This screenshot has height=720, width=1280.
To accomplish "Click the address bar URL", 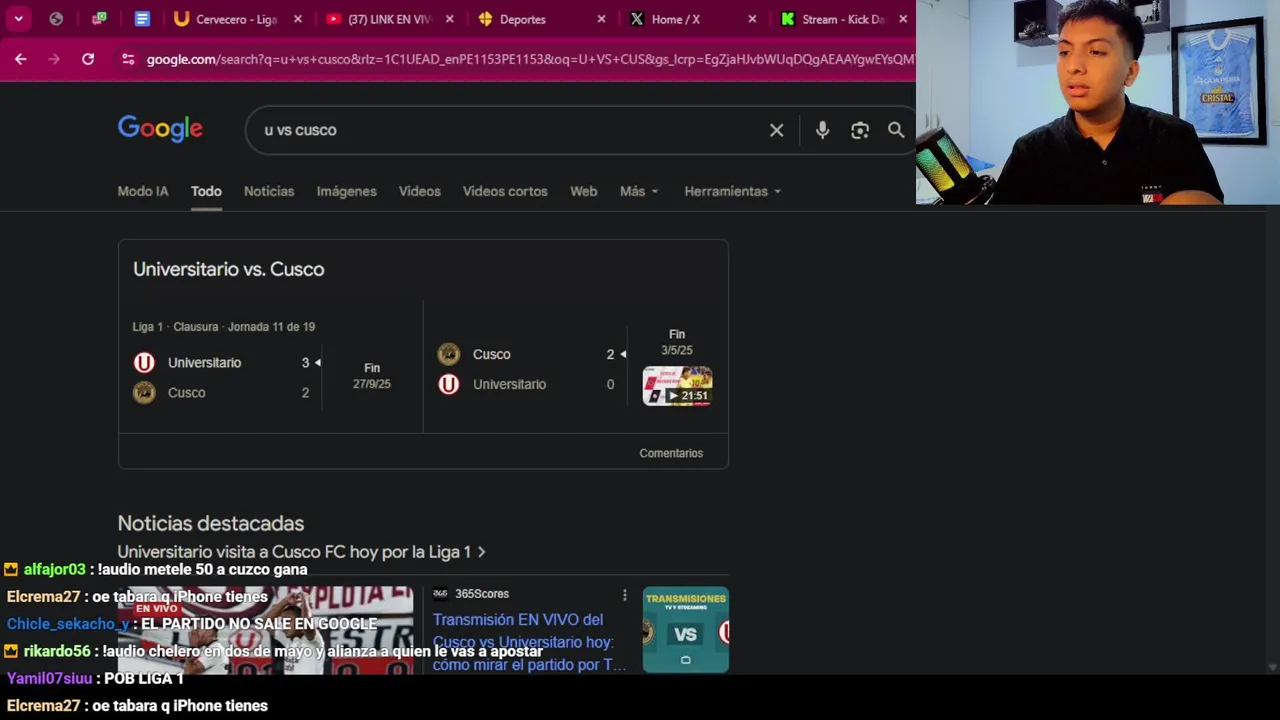I will [530, 59].
